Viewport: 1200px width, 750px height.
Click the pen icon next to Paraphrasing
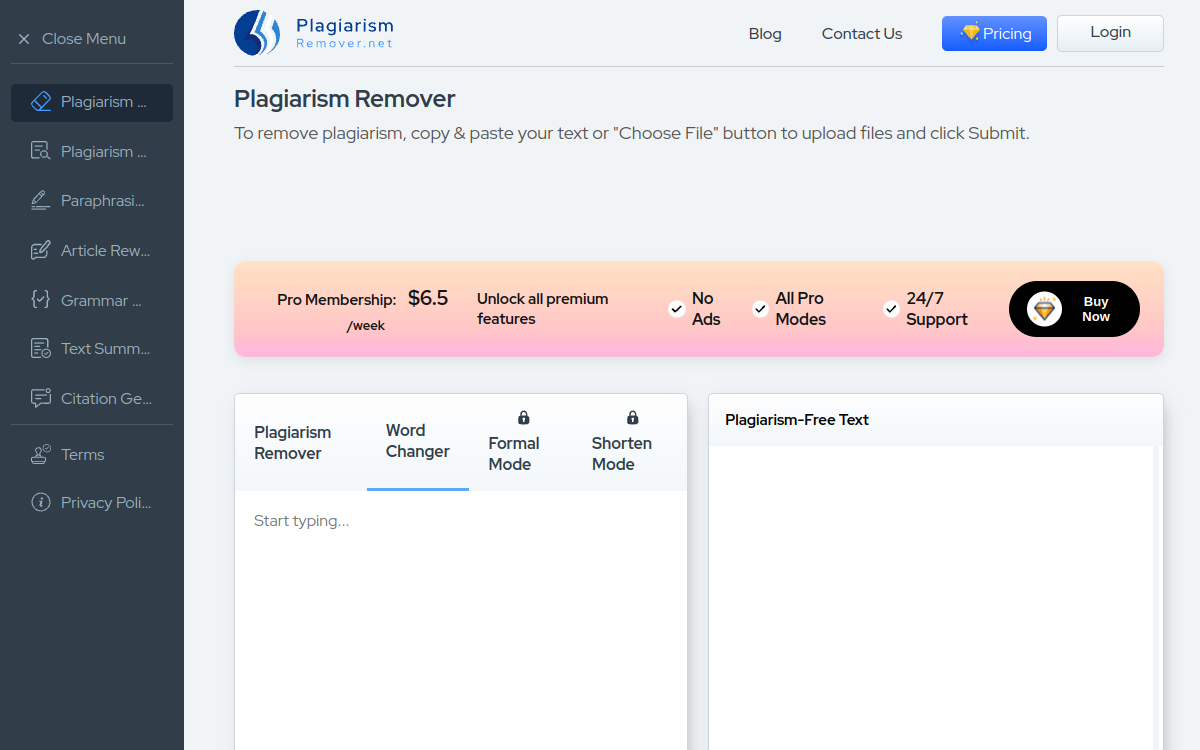coord(41,200)
